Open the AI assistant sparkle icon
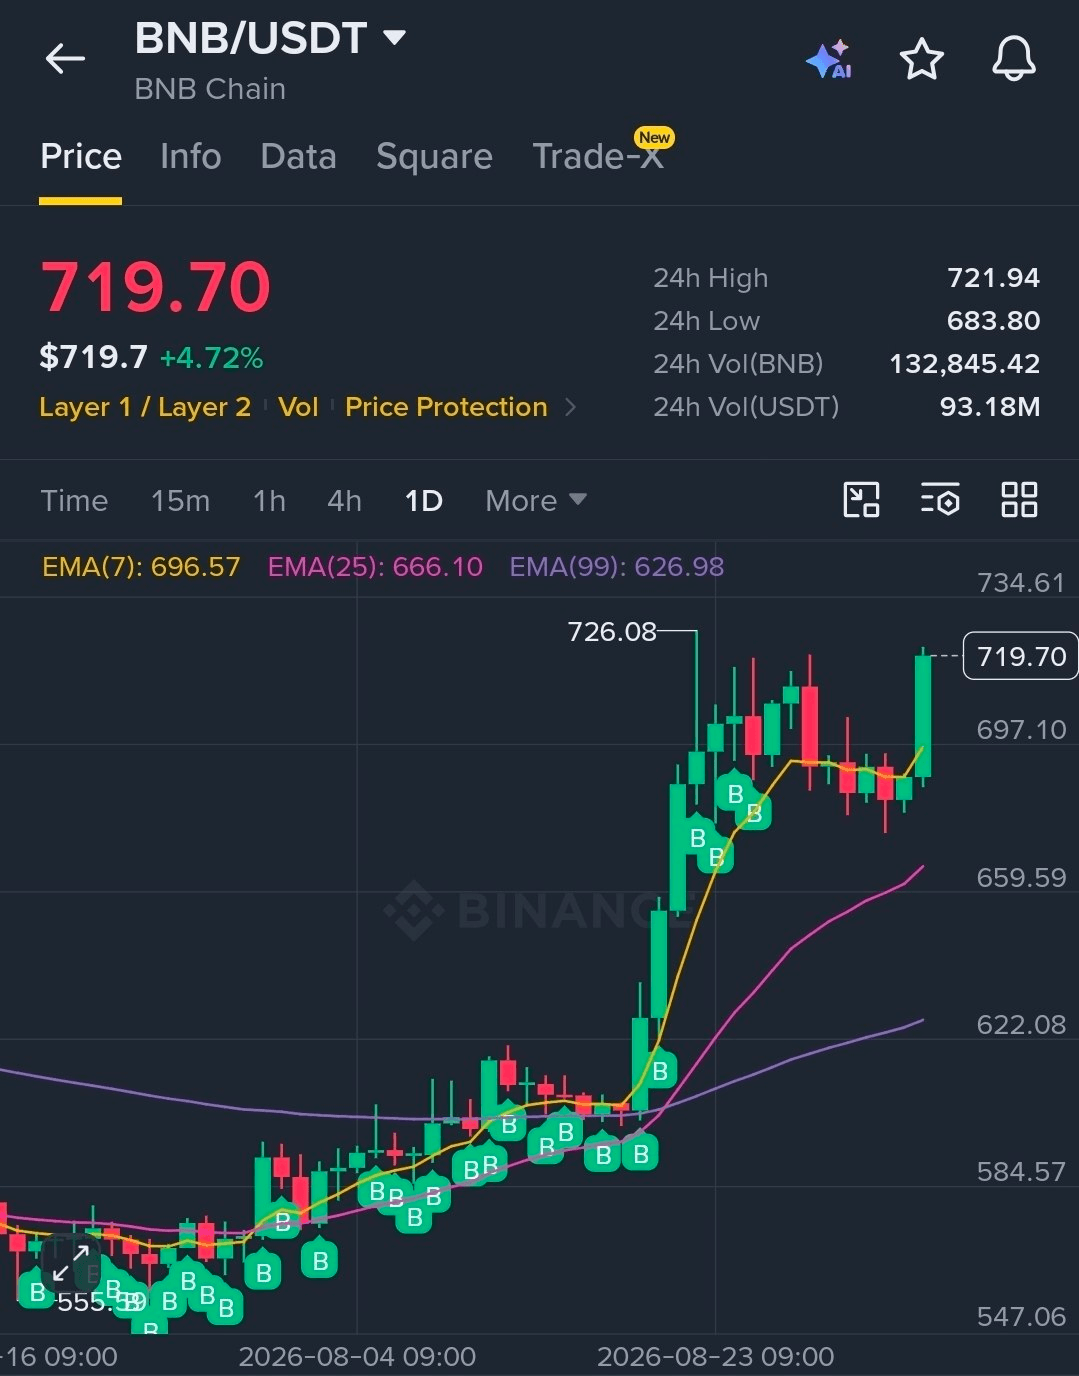The width and height of the screenshot is (1079, 1376). click(x=829, y=60)
